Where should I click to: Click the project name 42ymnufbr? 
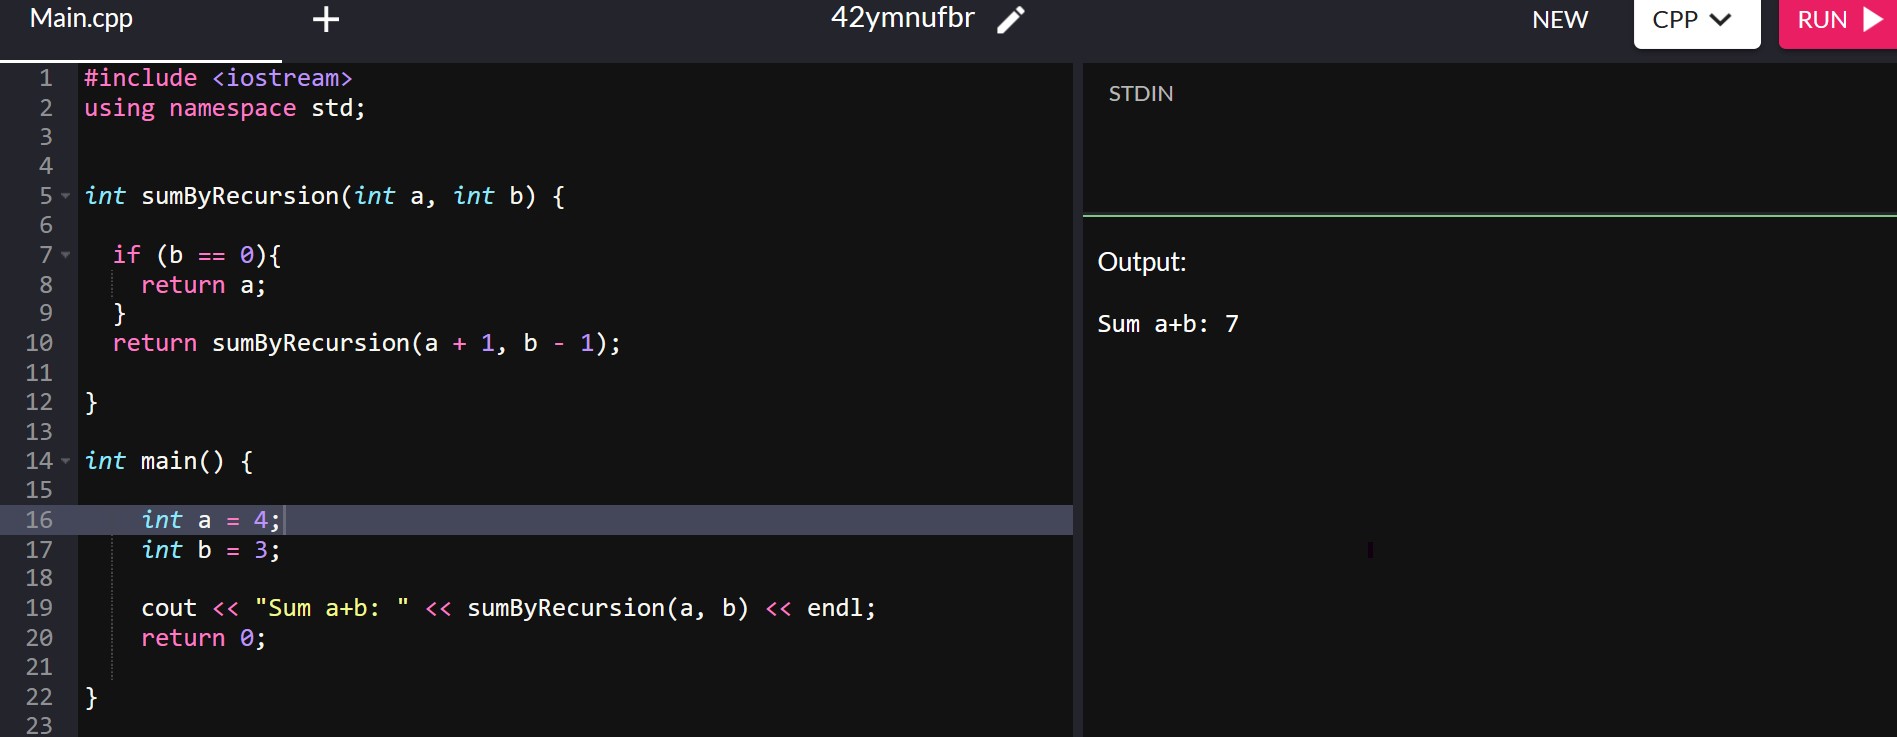coord(902,19)
